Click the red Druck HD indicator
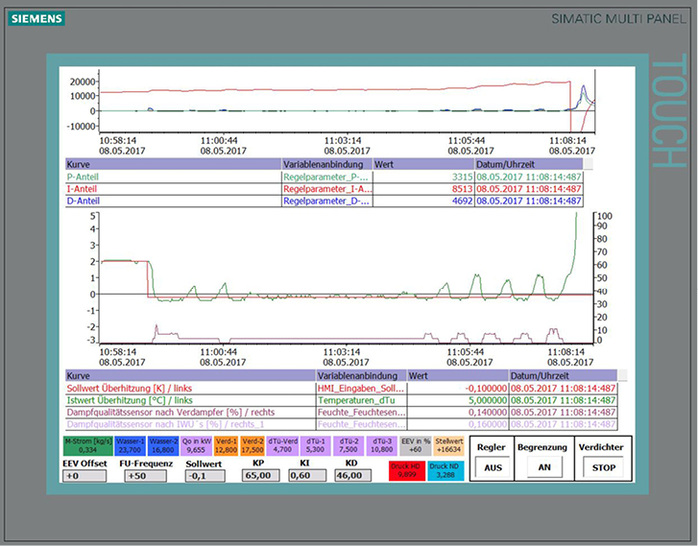This screenshot has width=698, height=546. tap(406, 470)
